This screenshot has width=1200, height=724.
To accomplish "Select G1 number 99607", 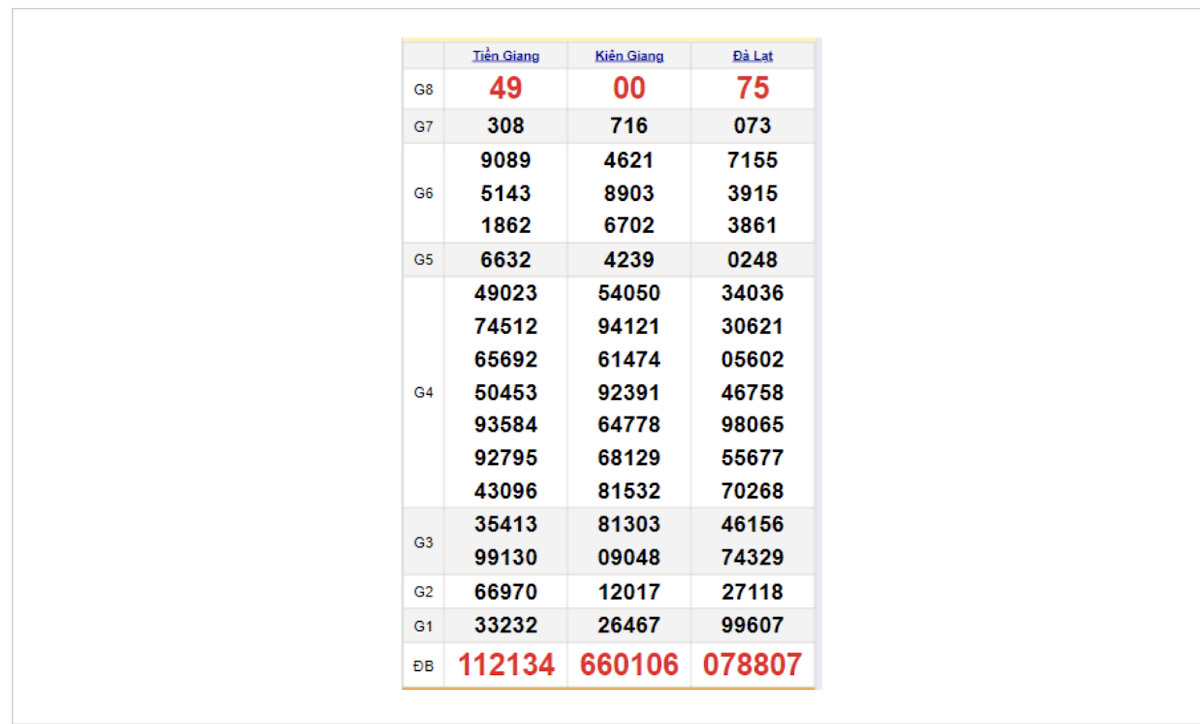I will point(752,625).
